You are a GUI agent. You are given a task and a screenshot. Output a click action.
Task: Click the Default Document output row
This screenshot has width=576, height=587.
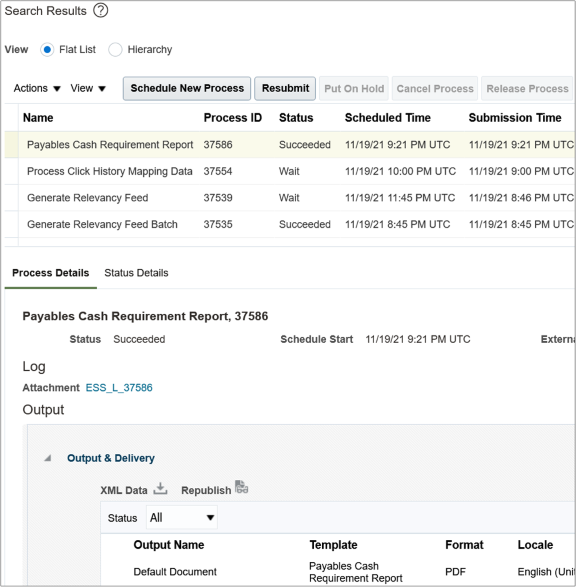338,572
